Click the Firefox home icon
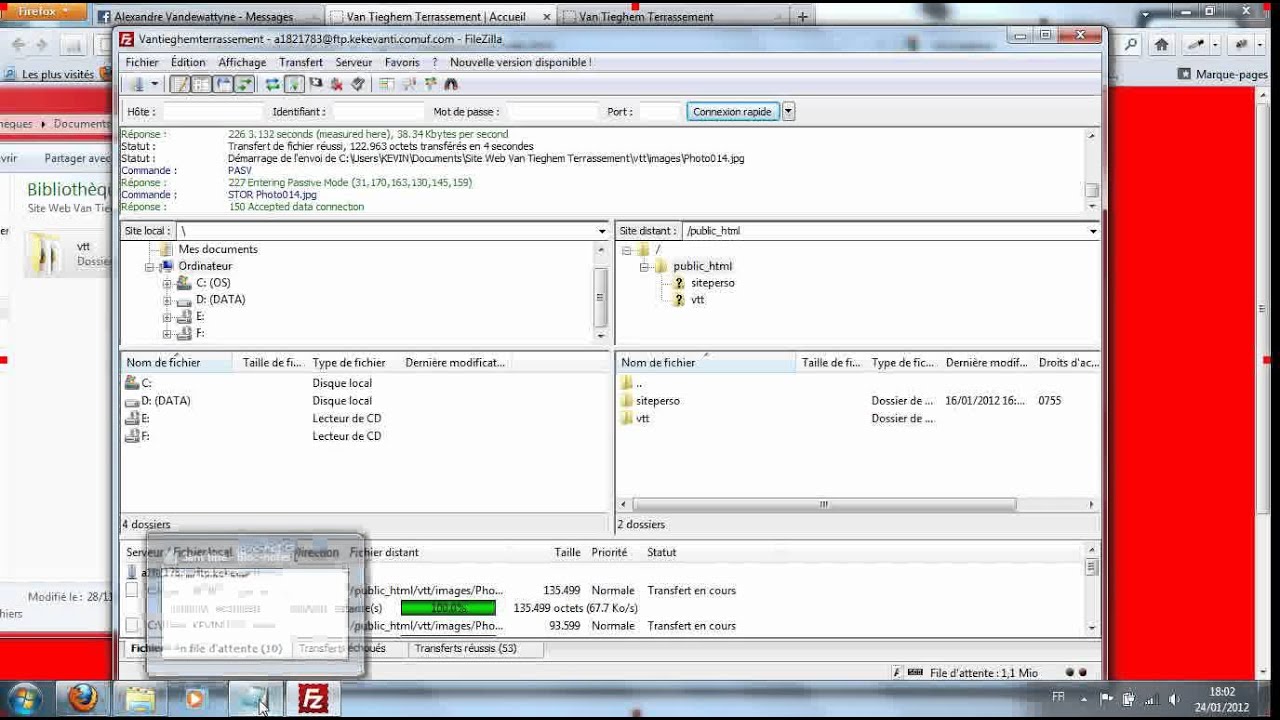1280x720 pixels. tap(1161, 45)
